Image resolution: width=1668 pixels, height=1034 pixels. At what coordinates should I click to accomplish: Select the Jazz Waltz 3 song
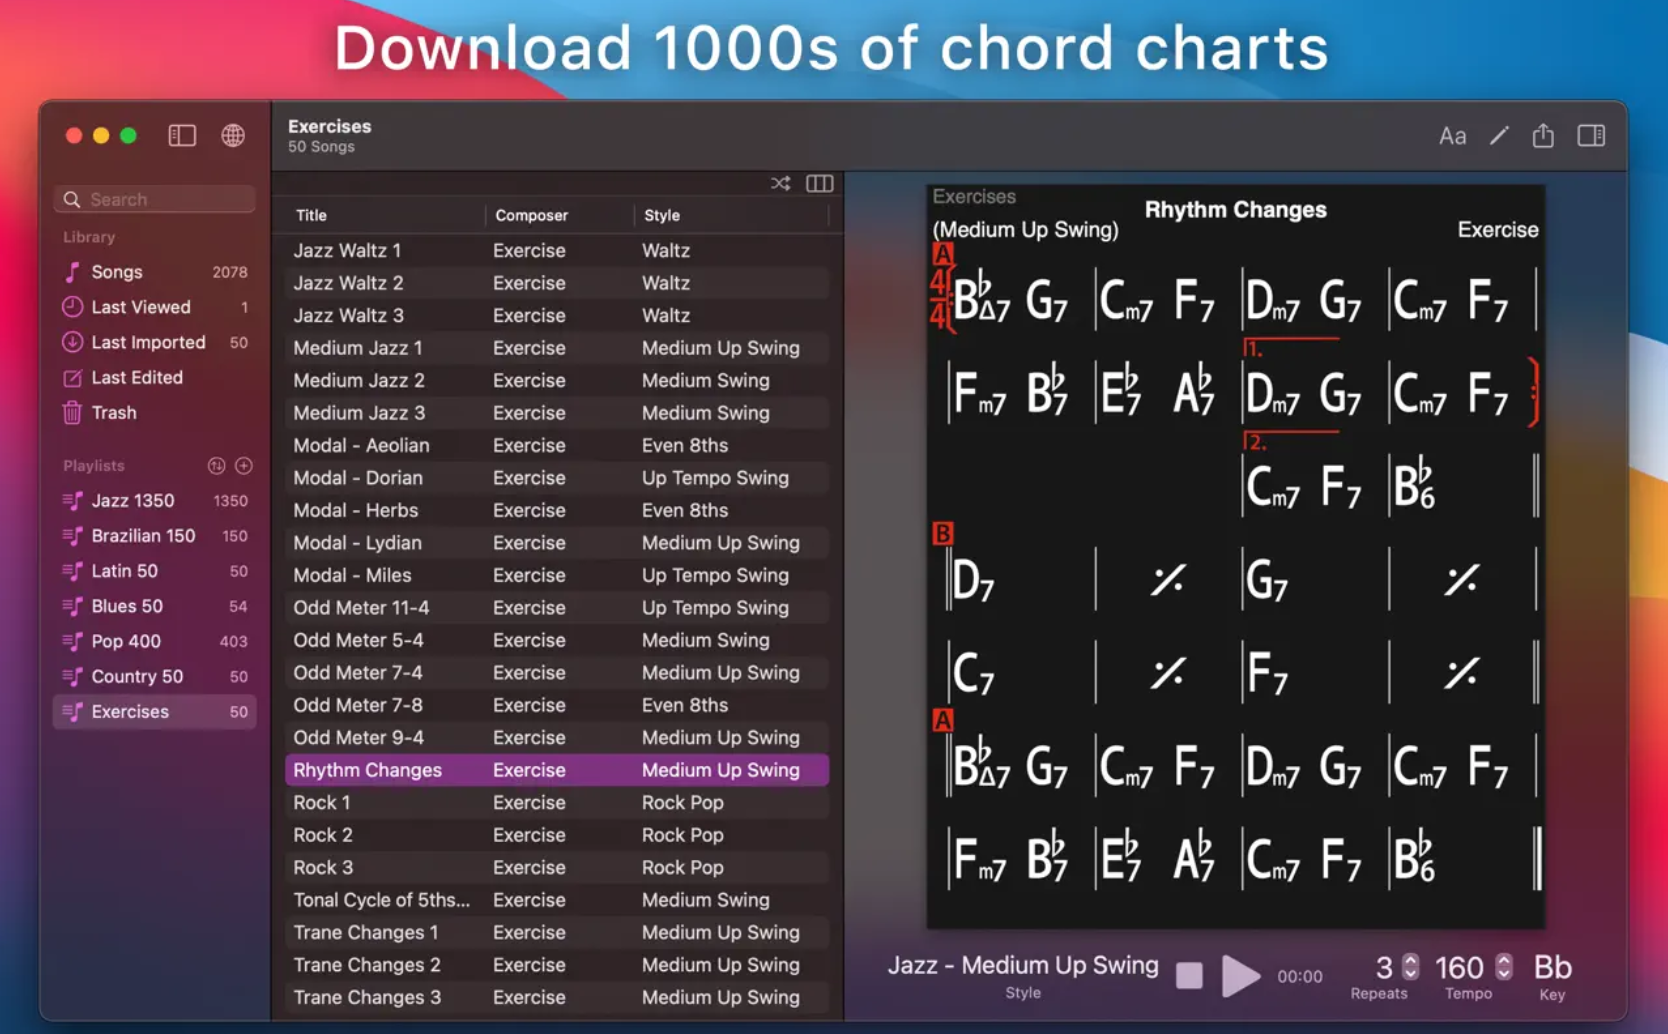pyautogui.click(x=557, y=315)
